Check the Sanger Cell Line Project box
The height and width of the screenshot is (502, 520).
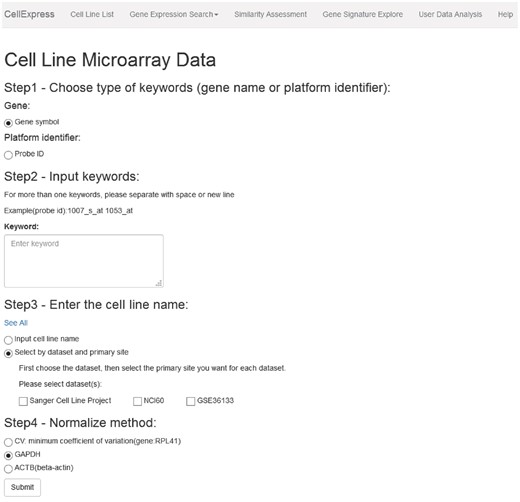click(x=23, y=401)
